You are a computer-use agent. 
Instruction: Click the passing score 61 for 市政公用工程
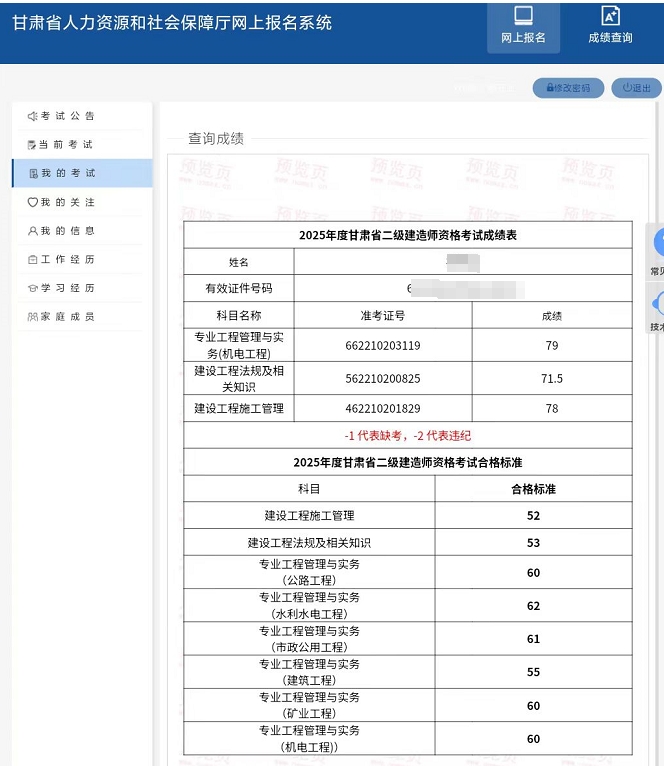click(x=534, y=639)
